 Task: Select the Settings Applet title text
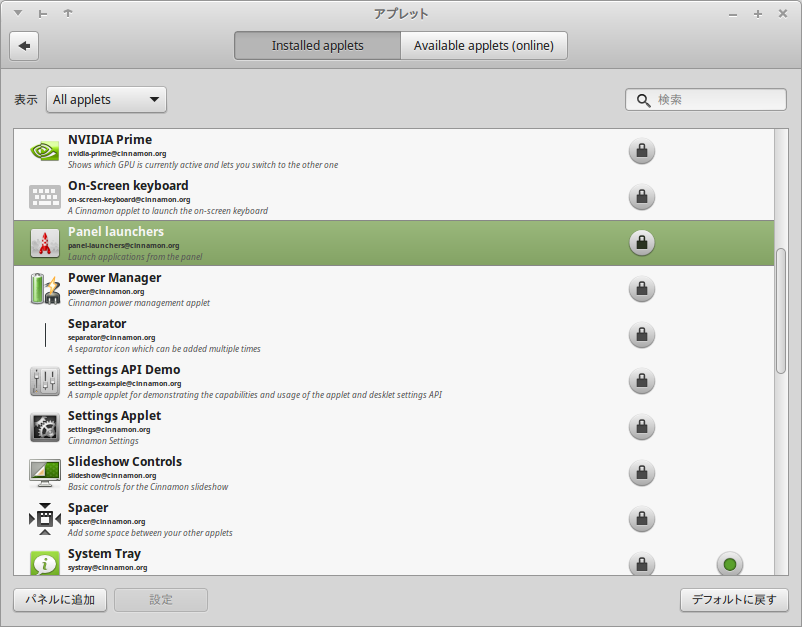pyautogui.click(x=115, y=416)
